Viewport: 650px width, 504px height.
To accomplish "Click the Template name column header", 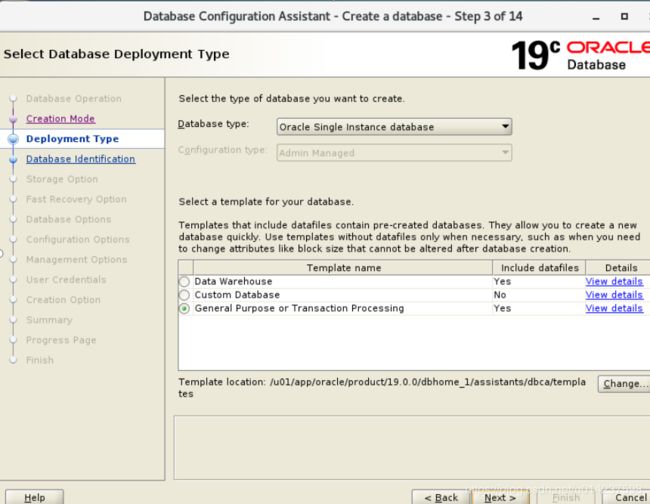I will point(343,268).
